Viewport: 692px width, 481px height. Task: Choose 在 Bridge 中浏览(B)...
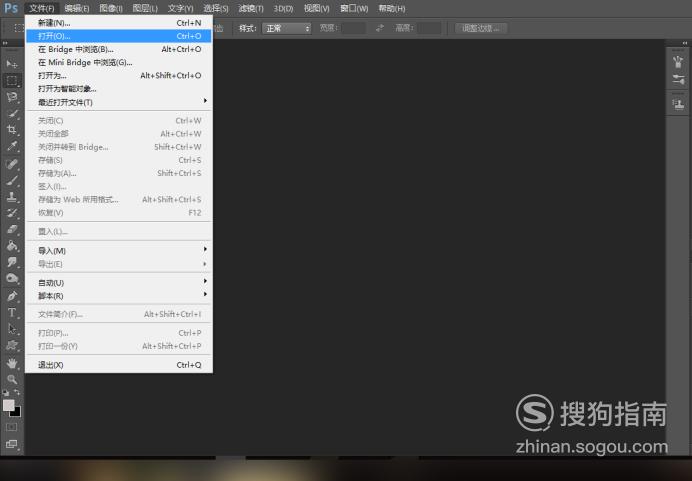pos(119,49)
